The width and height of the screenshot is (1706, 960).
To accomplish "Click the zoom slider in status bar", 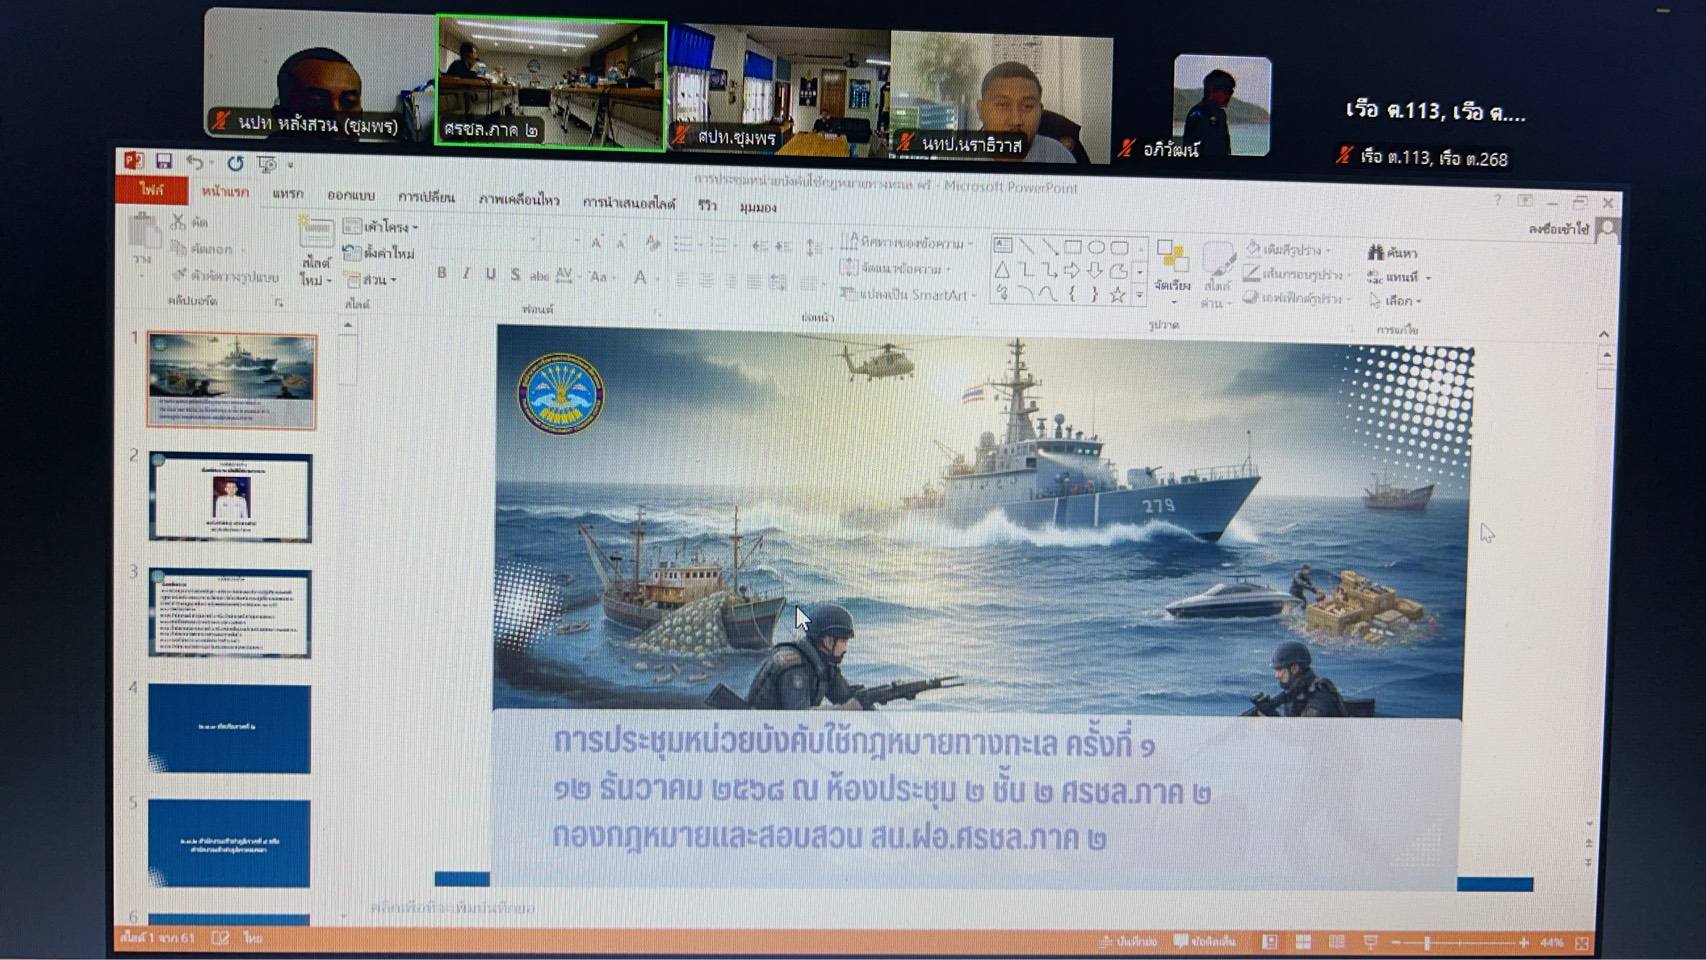I will 1427,943.
